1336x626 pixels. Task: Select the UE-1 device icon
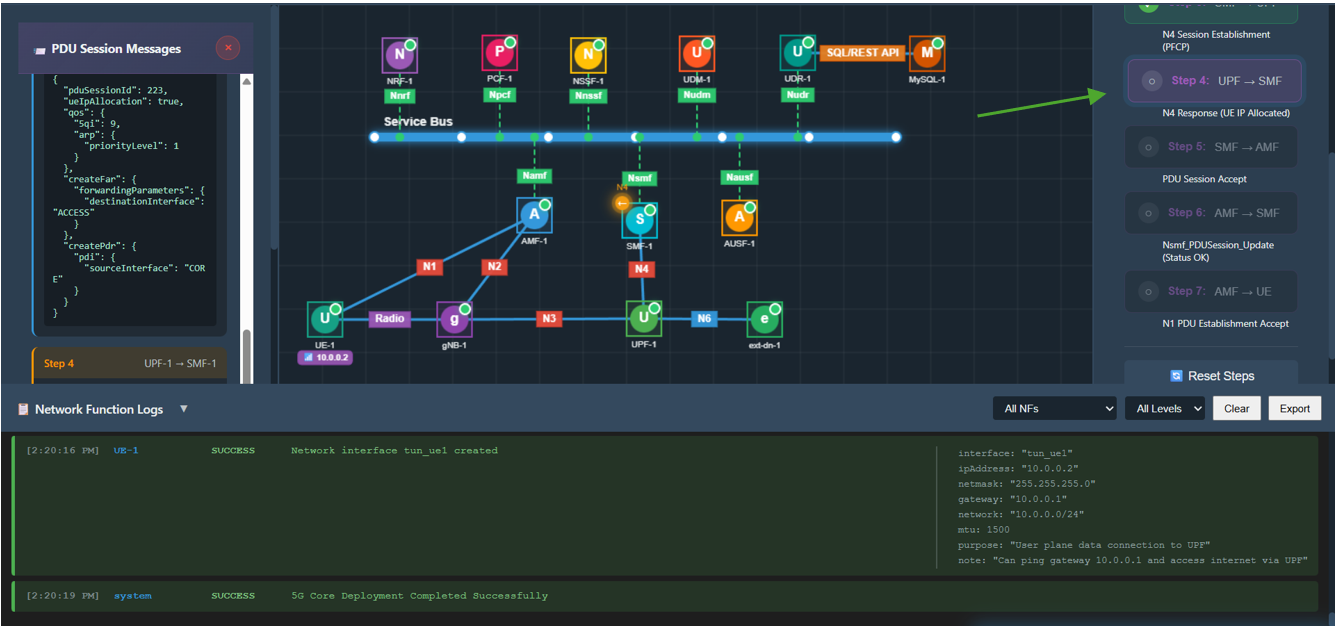pos(324,320)
